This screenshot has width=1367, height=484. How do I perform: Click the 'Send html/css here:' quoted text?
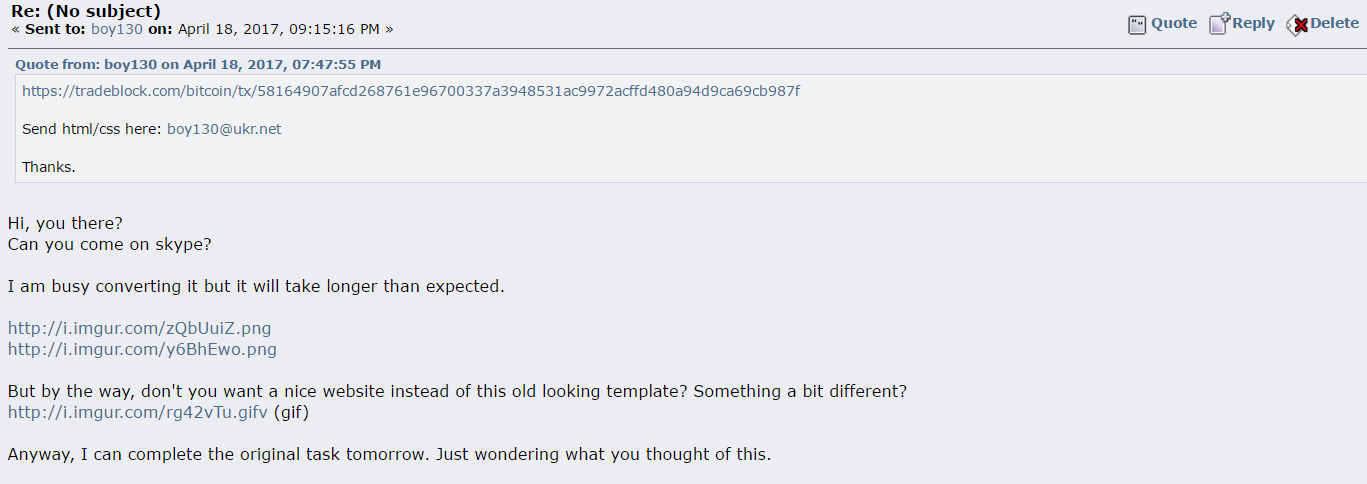coord(92,129)
